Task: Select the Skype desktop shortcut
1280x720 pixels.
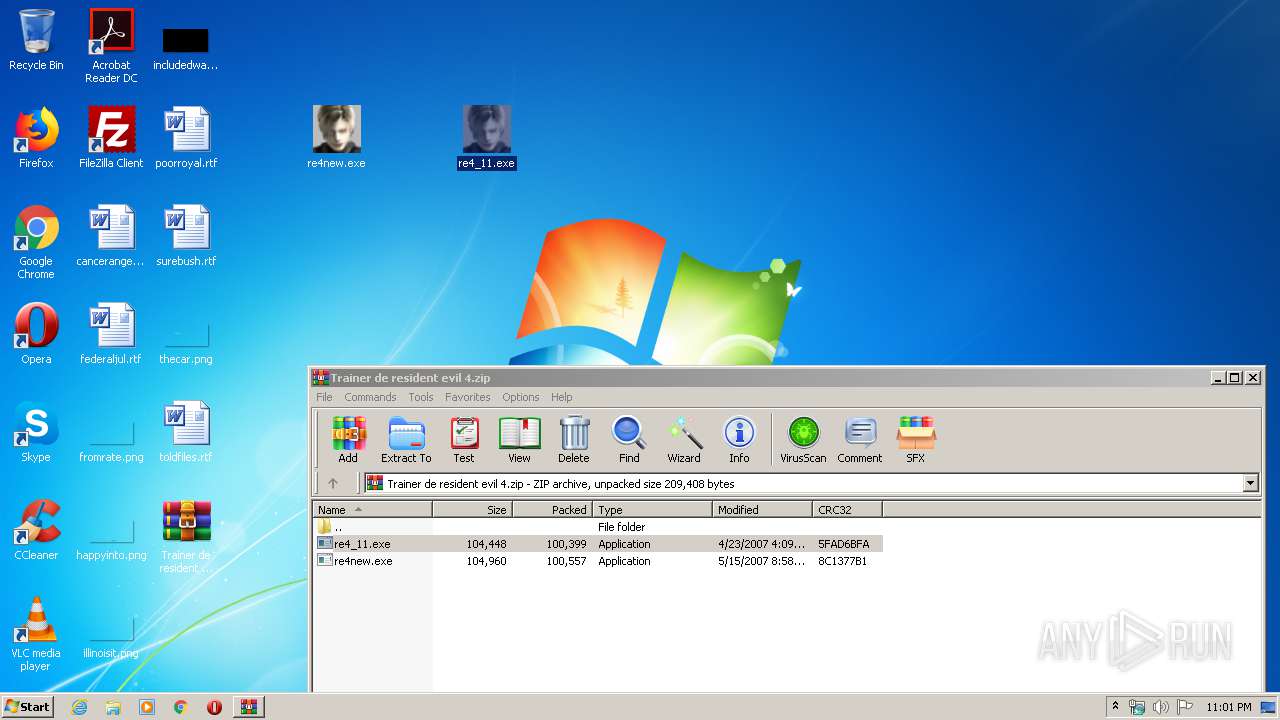Action: pyautogui.click(x=36, y=432)
